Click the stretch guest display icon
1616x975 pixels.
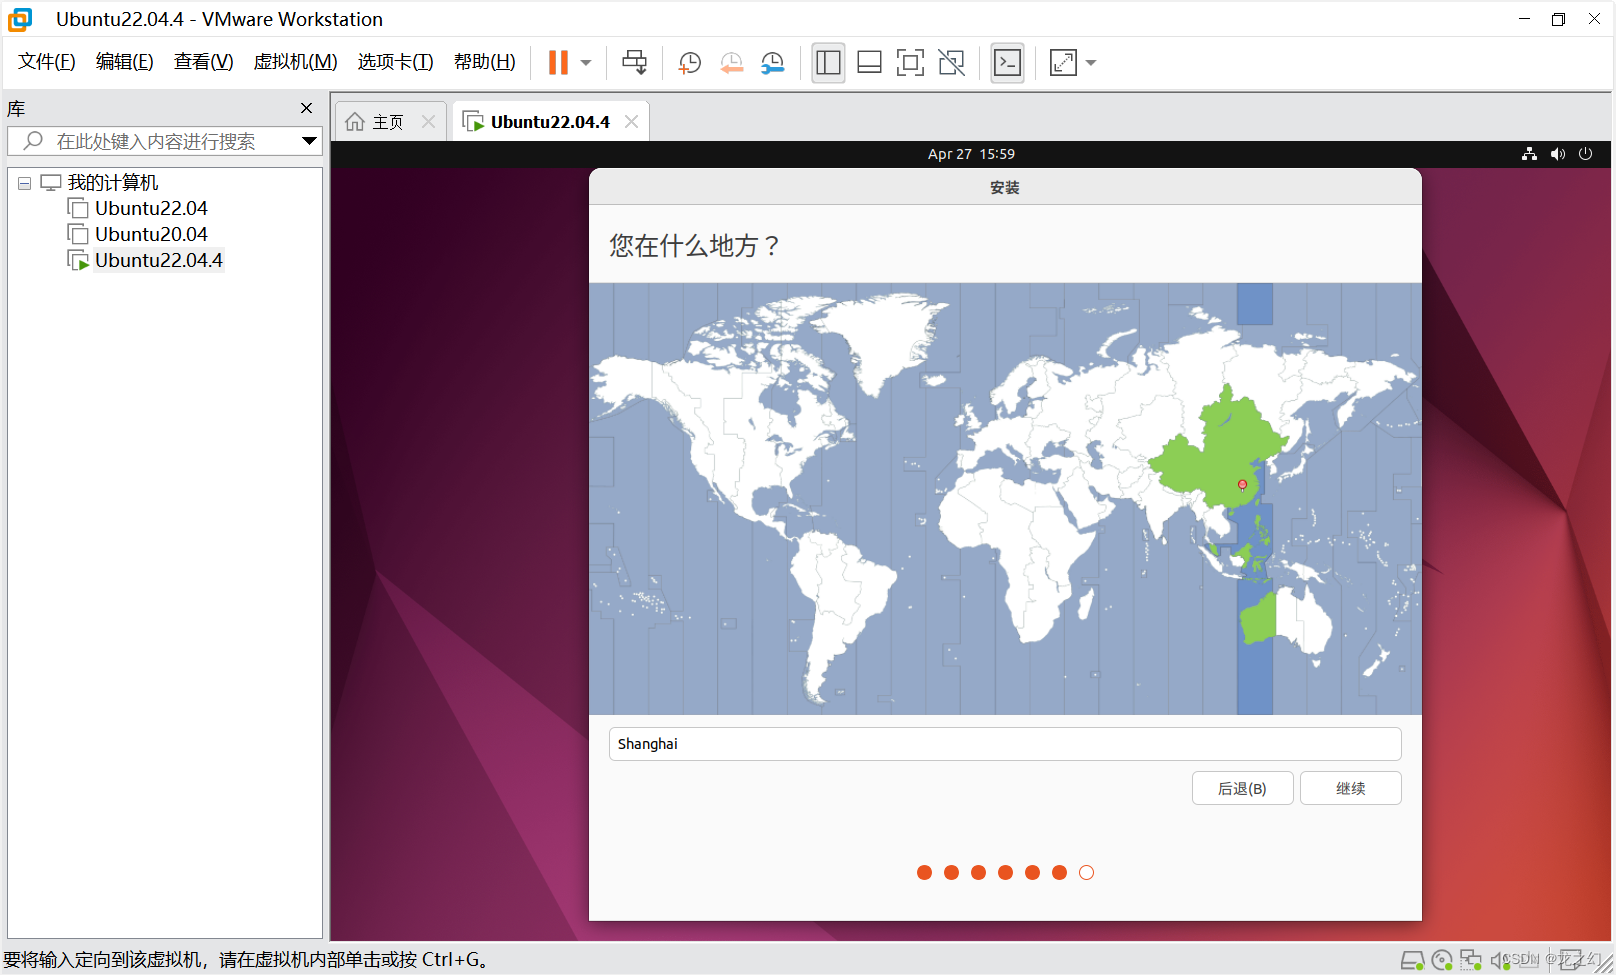(1063, 62)
